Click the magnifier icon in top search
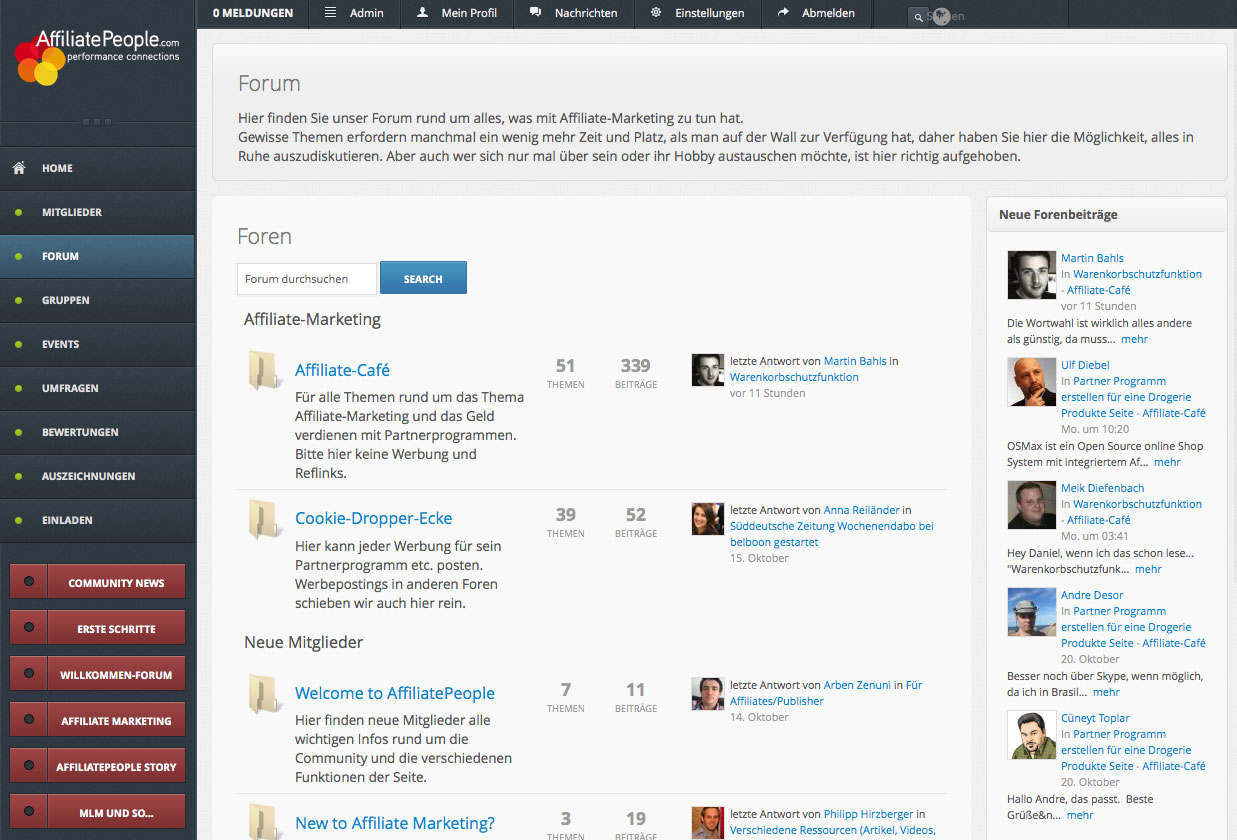 click(x=918, y=18)
